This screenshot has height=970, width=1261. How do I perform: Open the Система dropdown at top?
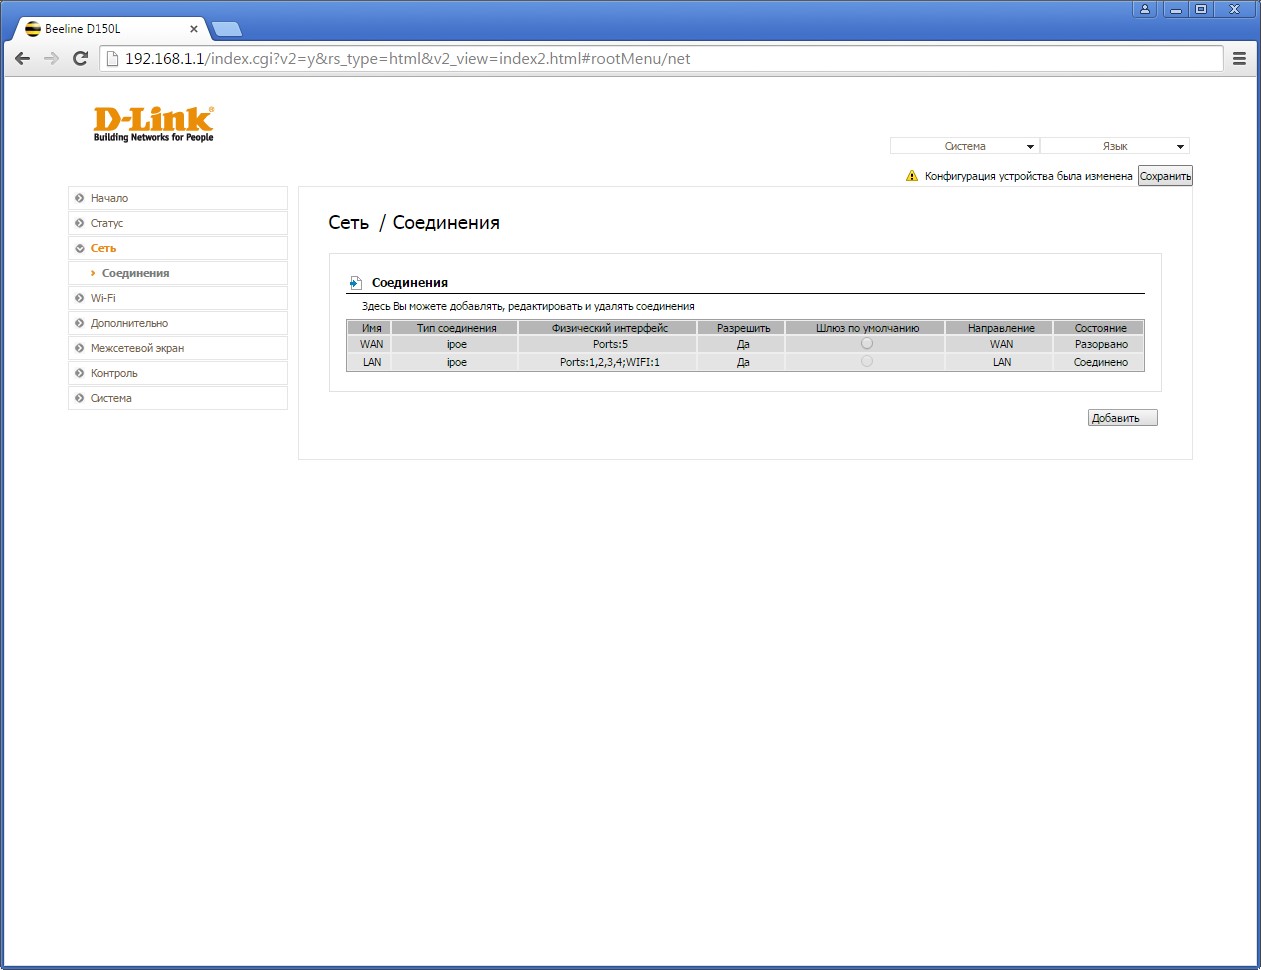pos(964,146)
